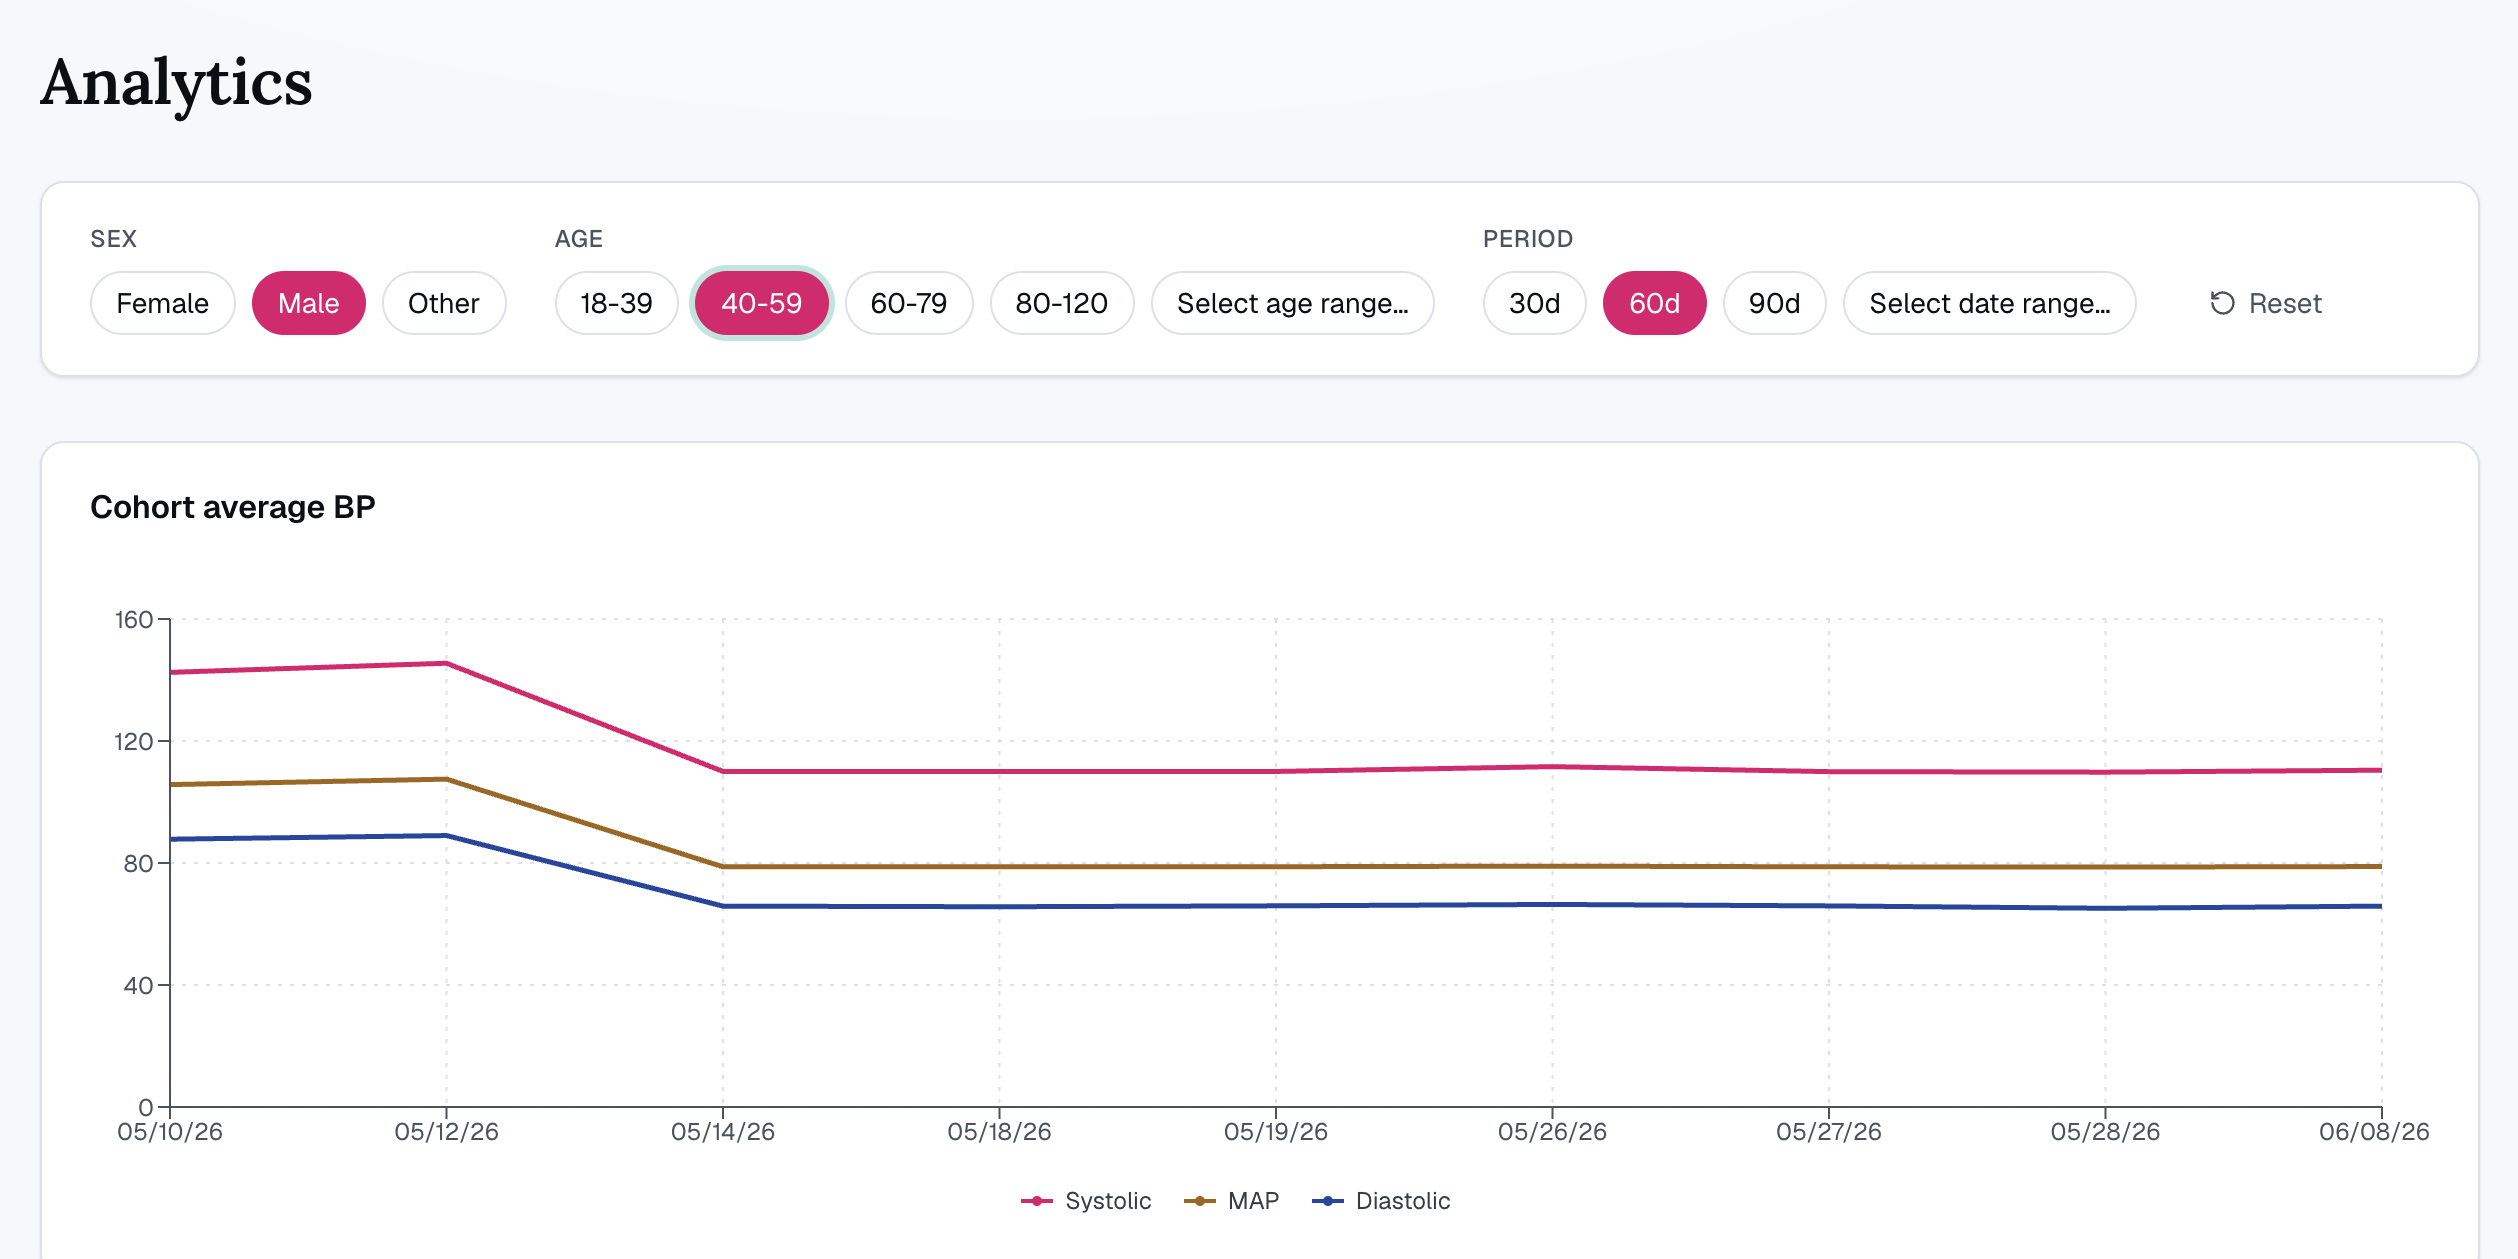Select the Other sex filter
This screenshot has height=1259, width=2518.
444,303
